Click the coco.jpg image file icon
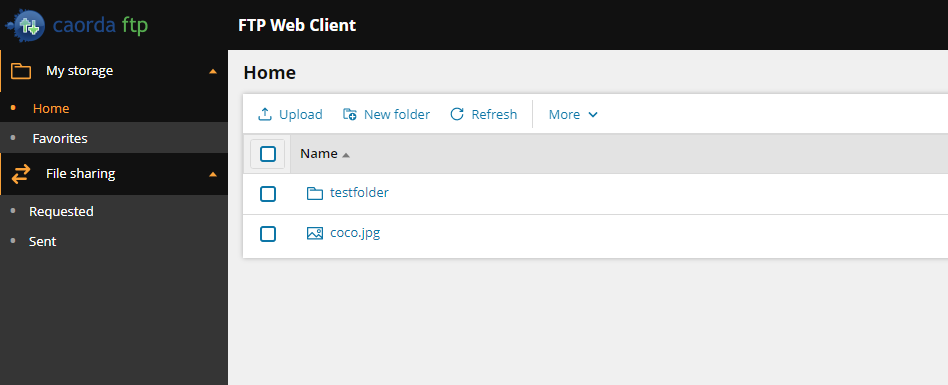Viewport: 948px width, 385px height. pyautogui.click(x=314, y=233)
